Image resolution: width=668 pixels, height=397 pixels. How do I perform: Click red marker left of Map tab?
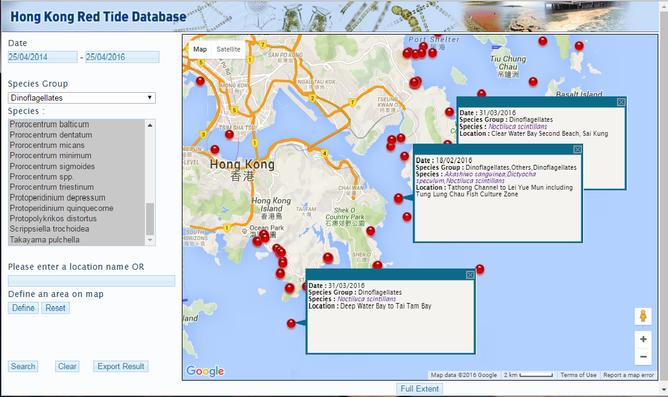tap(200, 81)
